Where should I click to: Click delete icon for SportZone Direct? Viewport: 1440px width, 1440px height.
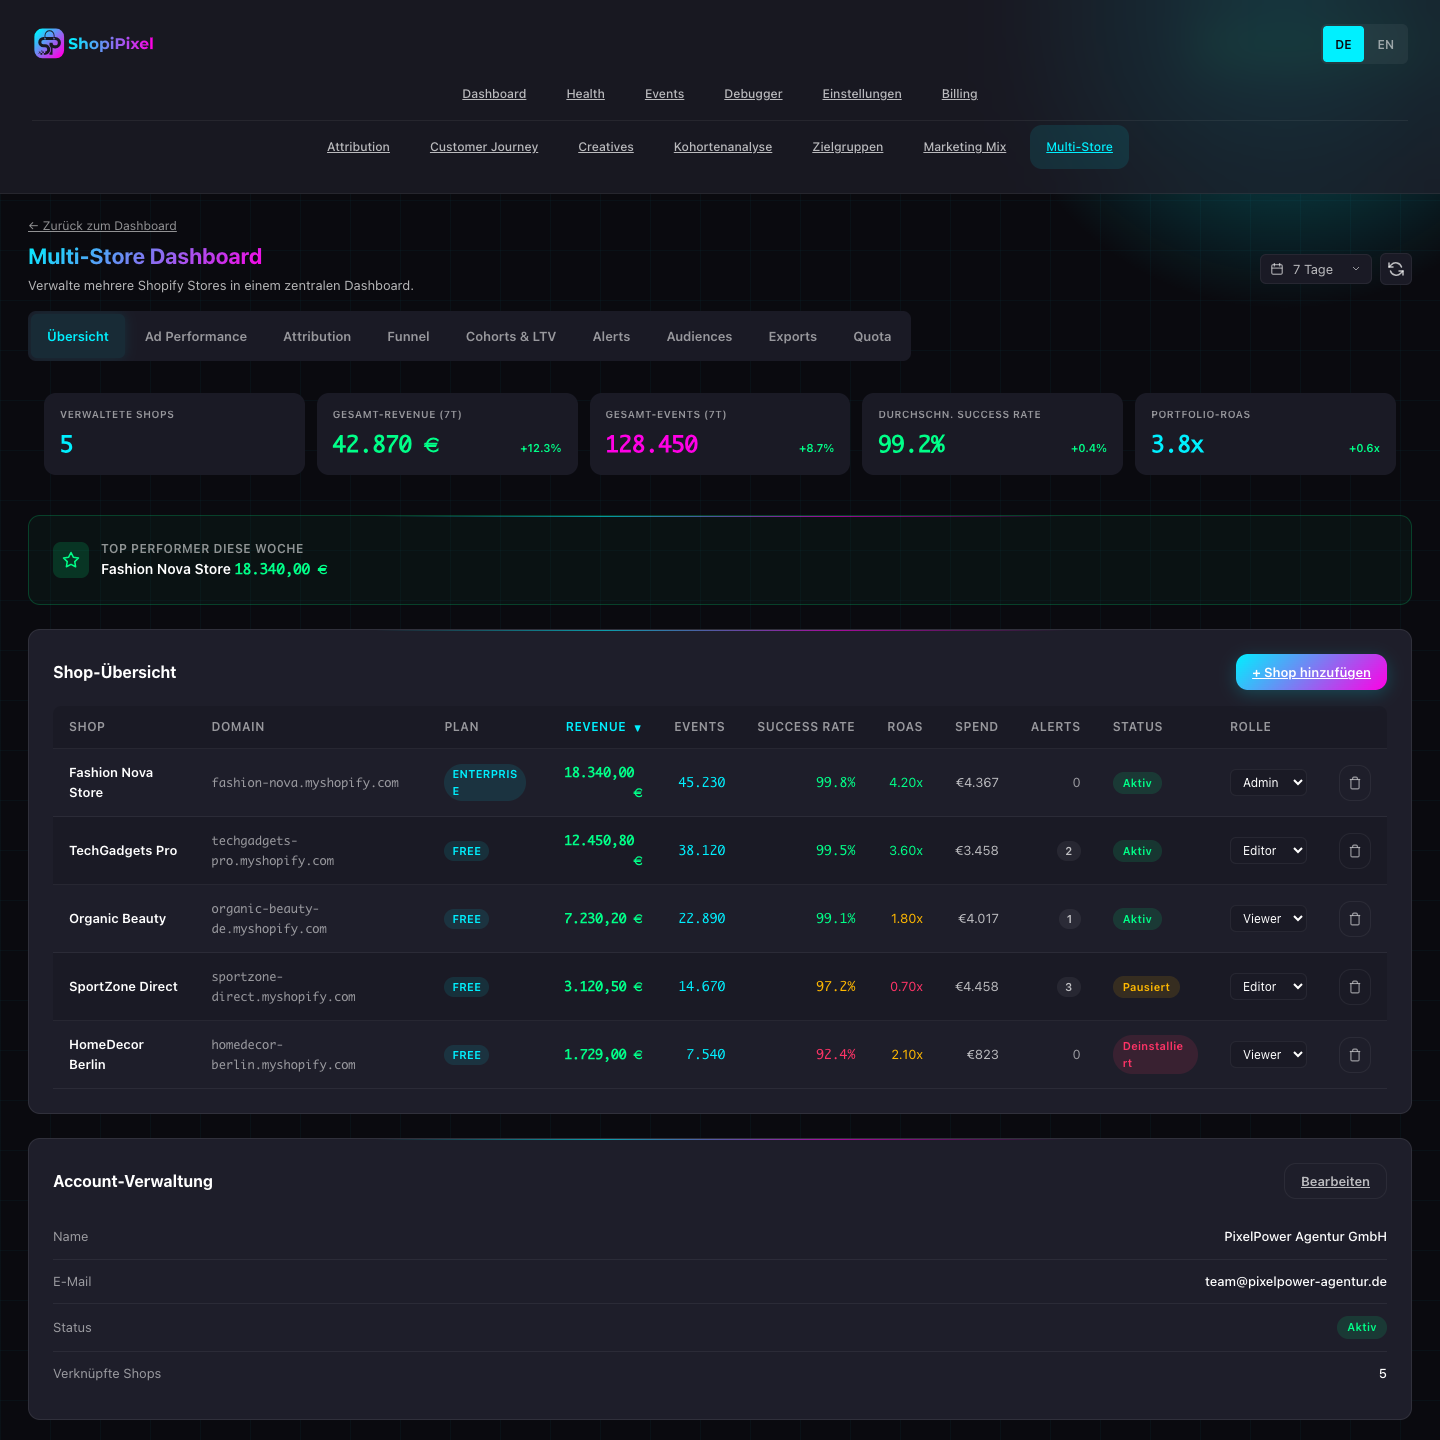click(1354, 987)
